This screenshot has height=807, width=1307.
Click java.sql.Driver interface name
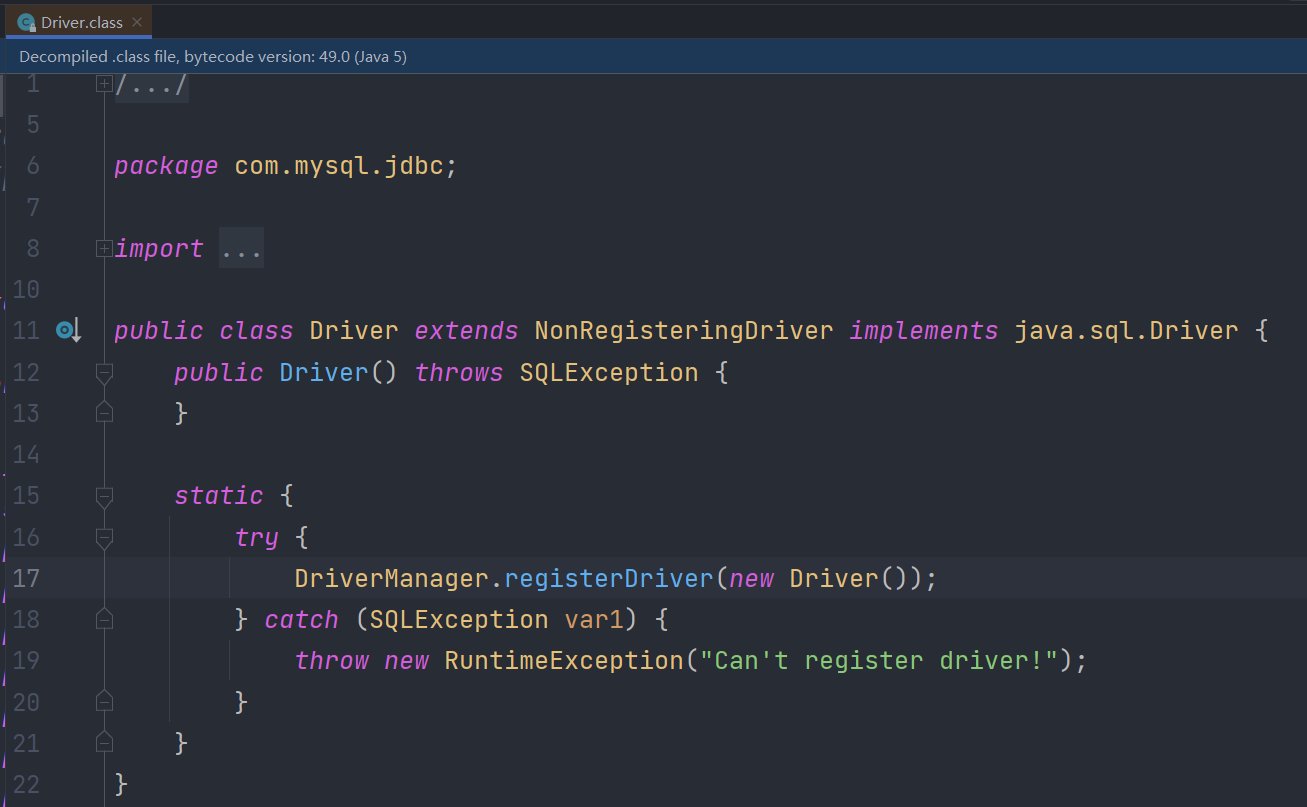(x=1126, y=331)
